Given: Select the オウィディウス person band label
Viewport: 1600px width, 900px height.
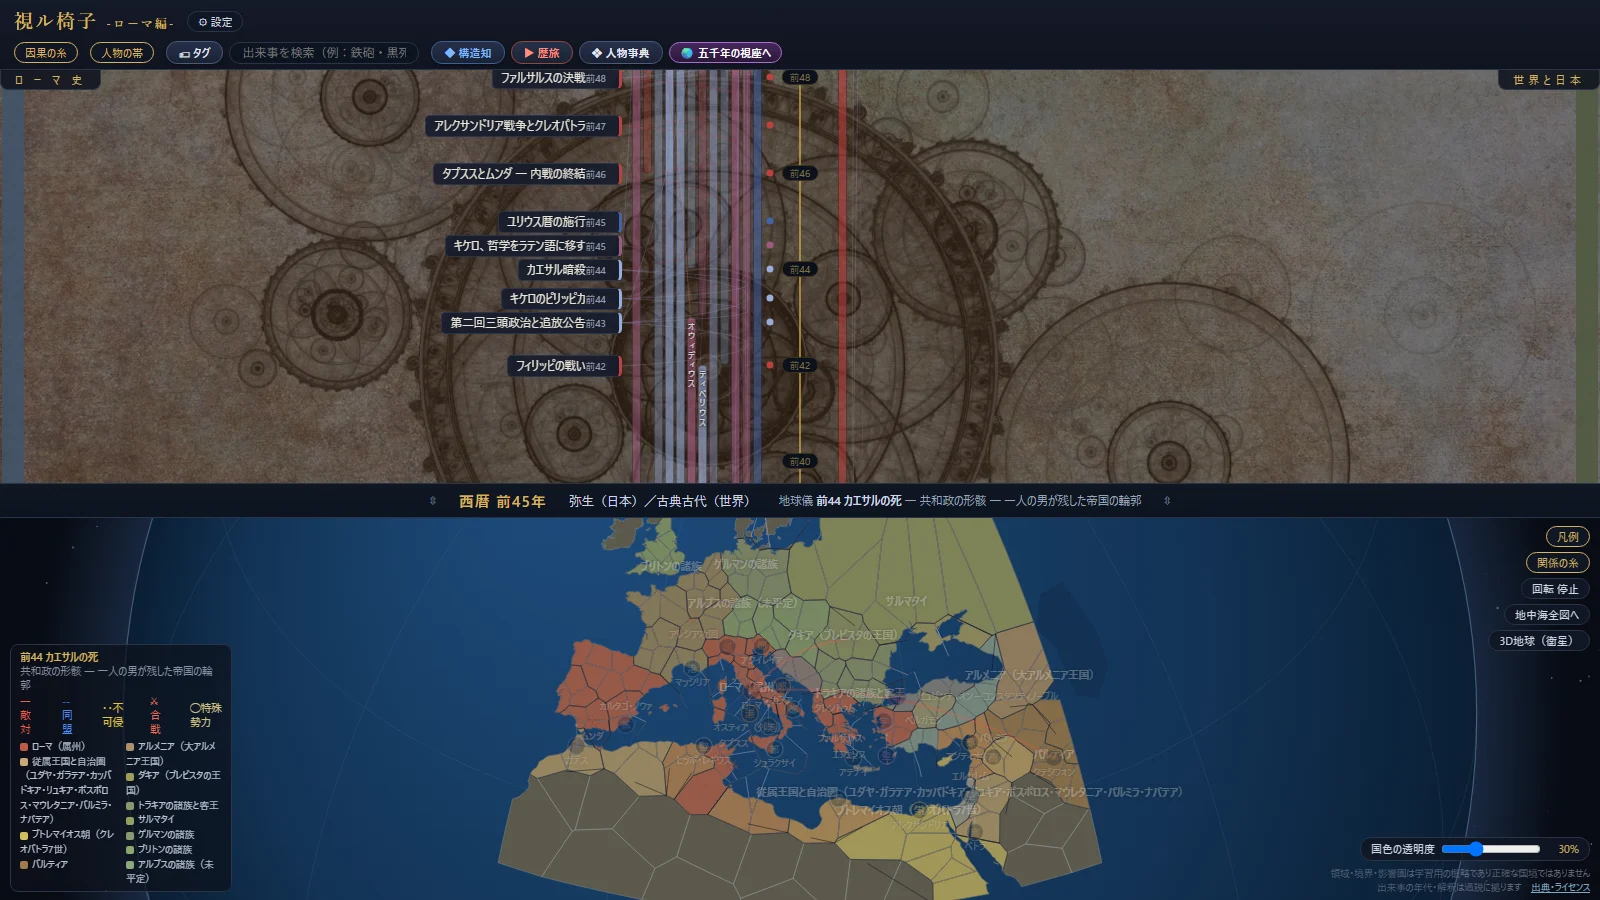Looking at the screenshot, I should [x=691, y=354].
